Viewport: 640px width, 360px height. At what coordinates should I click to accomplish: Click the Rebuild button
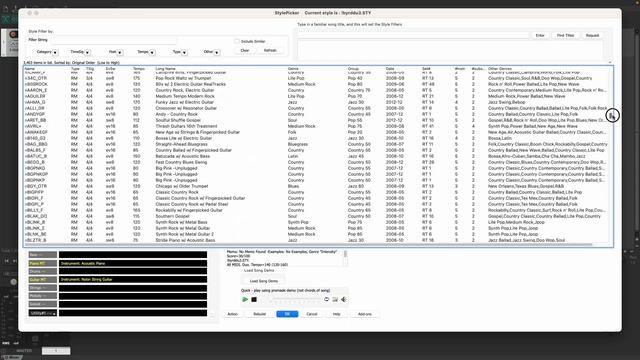coord(260,314)
